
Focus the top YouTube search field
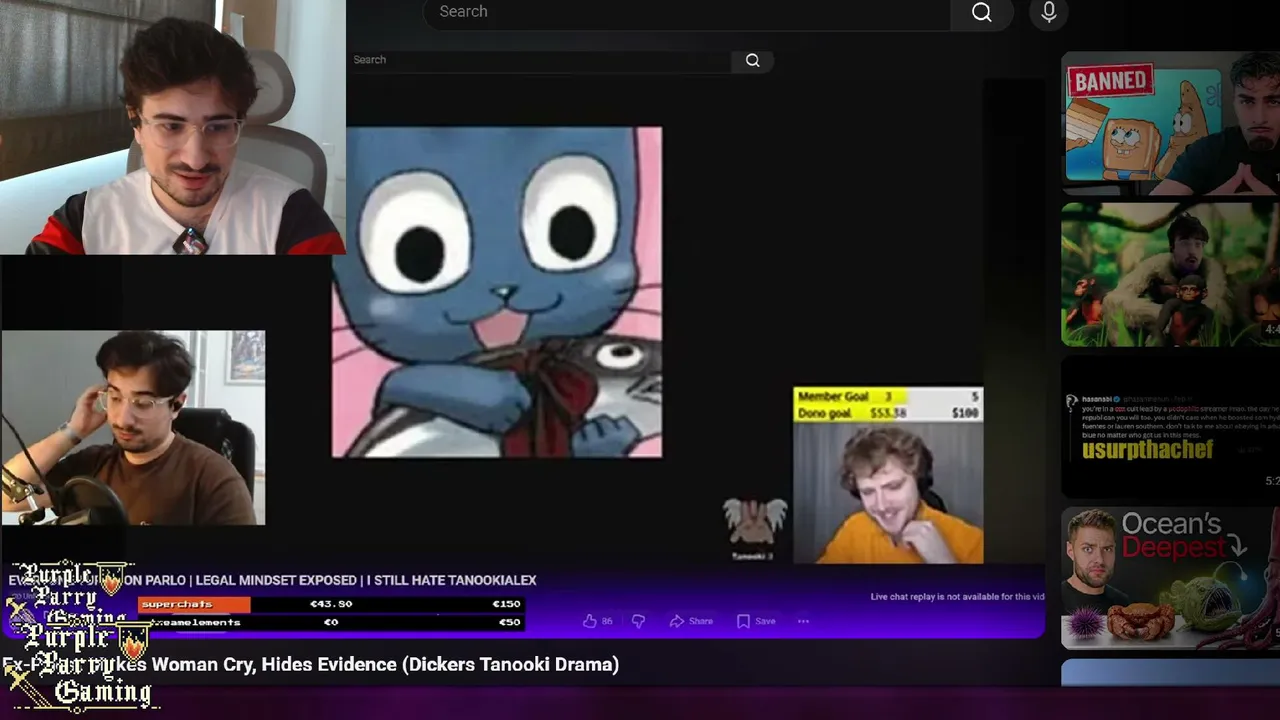(x=686, y=12)
